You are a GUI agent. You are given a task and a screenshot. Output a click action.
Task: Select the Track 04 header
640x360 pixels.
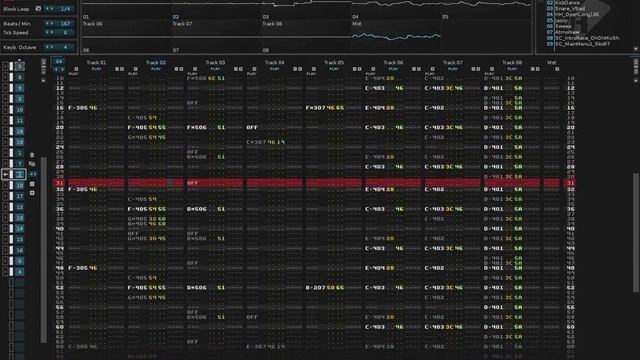tap(275, 62)
